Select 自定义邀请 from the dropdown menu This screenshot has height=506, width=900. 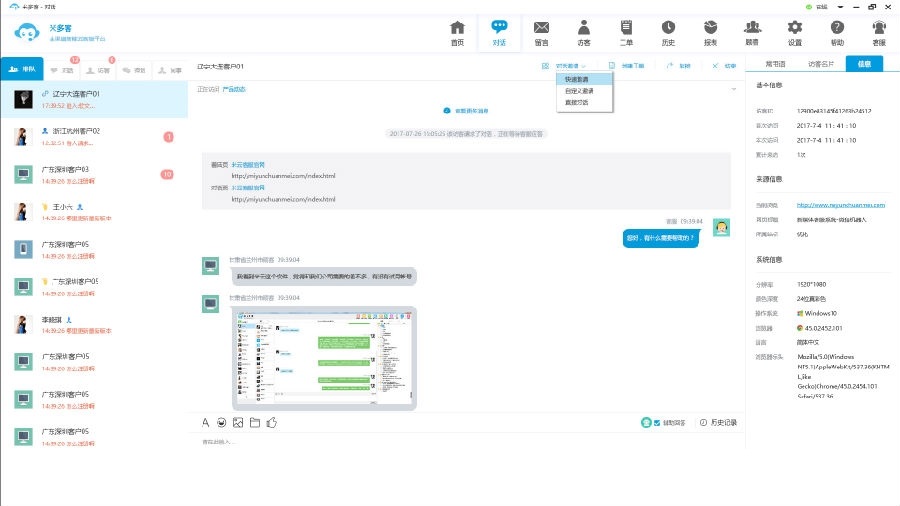pos(573,90)
